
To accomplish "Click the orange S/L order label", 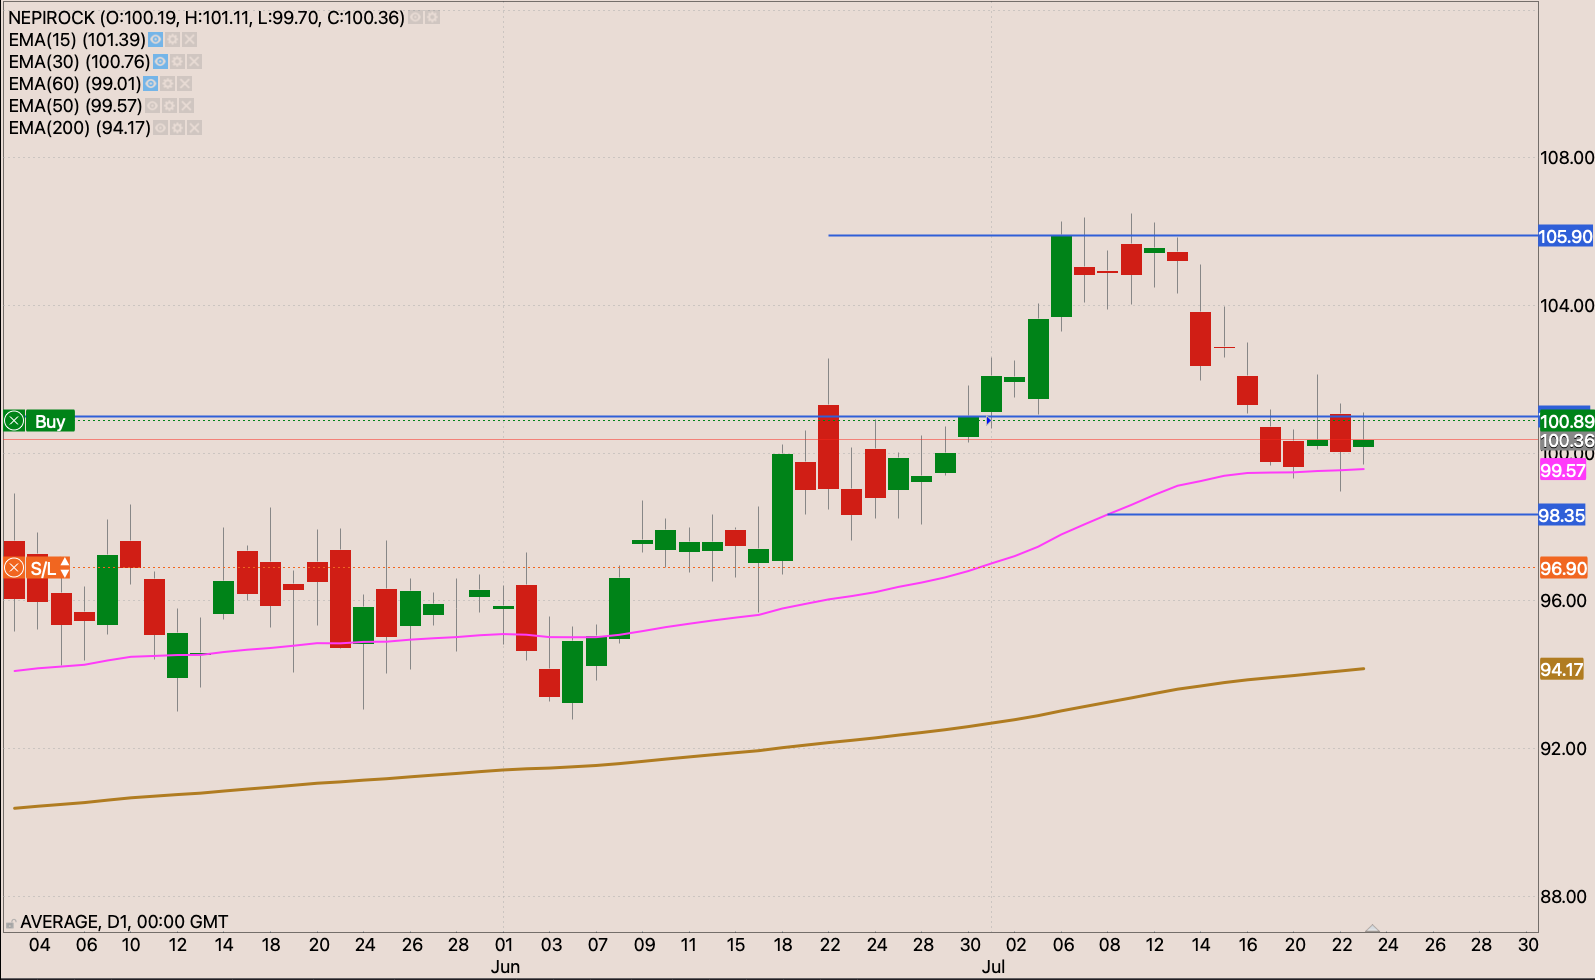I will [x=42, y=569].
